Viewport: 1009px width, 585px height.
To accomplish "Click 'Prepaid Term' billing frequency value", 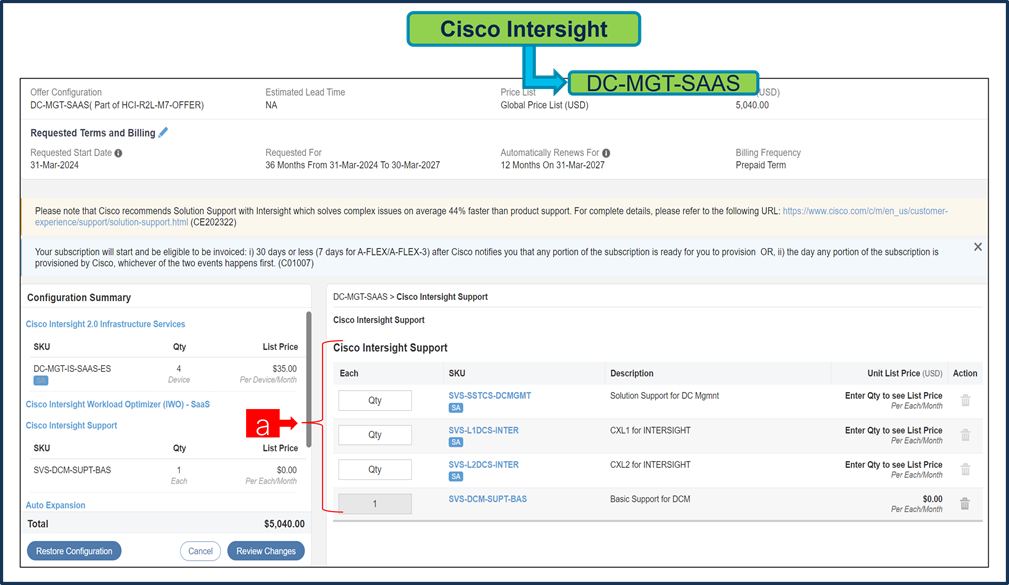I will (x=761, y=165).
